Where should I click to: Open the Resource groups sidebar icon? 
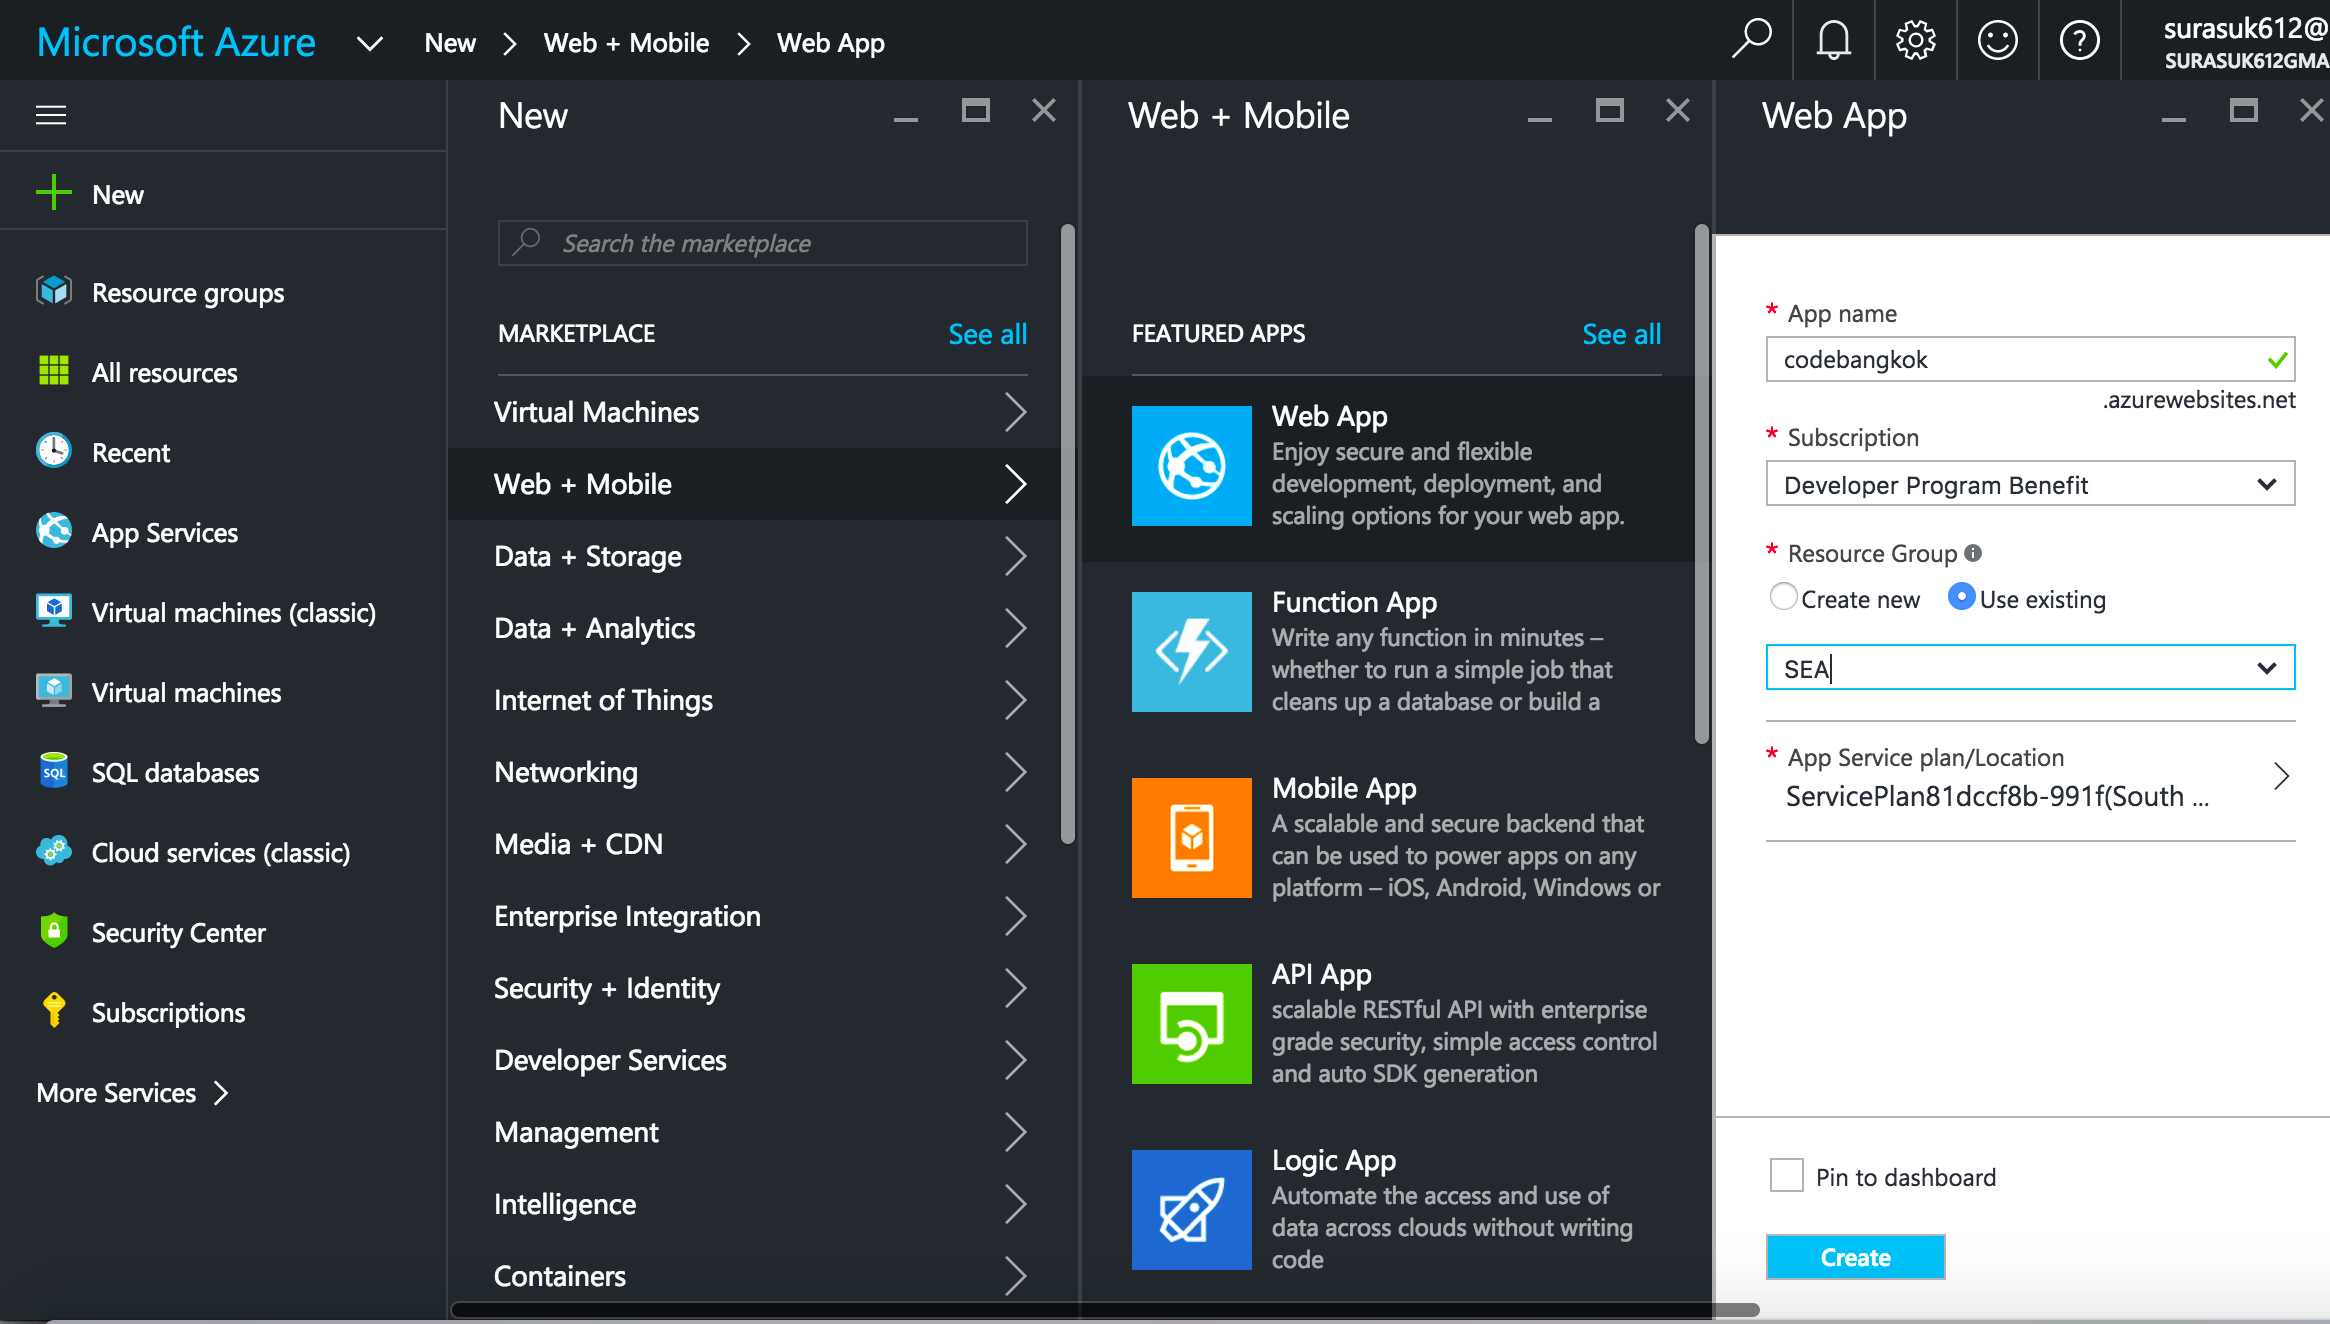pos(54,291)
